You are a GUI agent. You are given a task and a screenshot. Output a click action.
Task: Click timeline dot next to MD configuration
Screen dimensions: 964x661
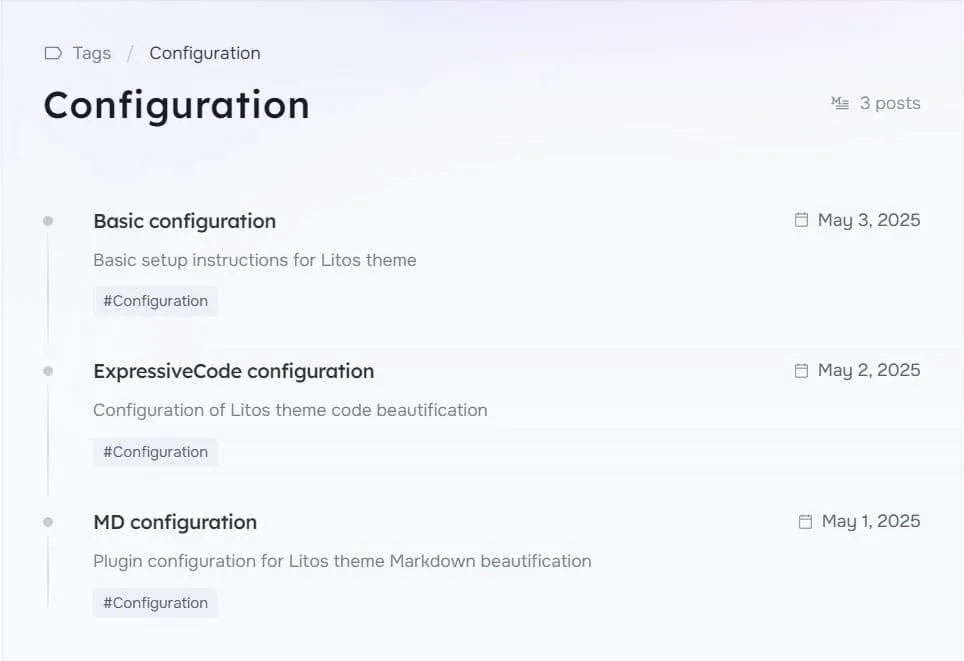coord(48,522)
